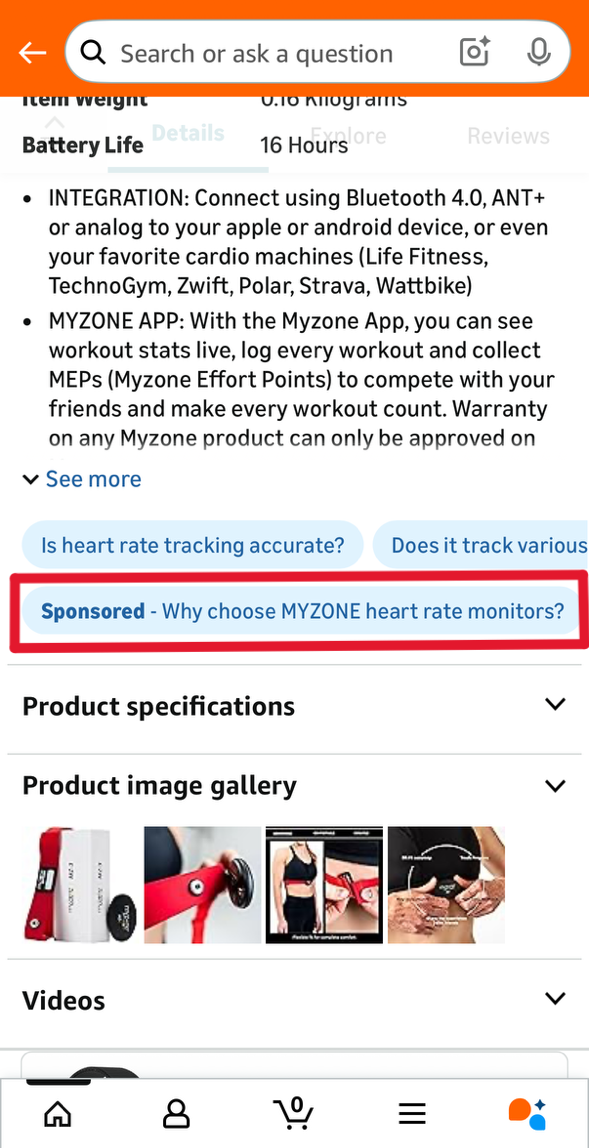
Task: Expand the See more product description
Action: [x=81, y=479]
